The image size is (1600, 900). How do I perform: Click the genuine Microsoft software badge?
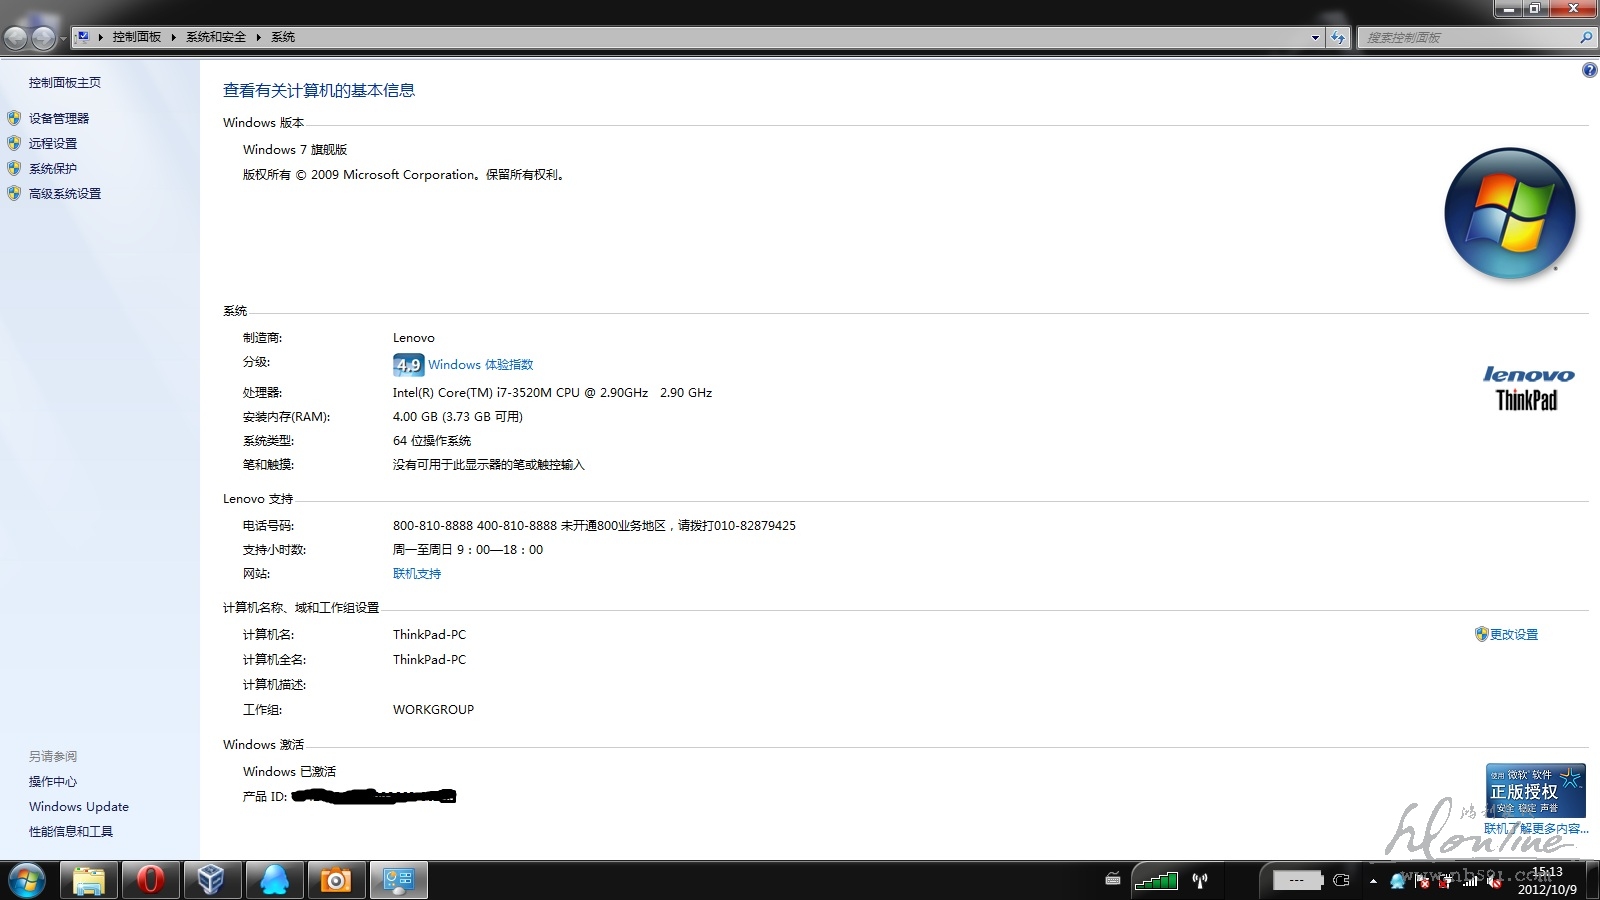pyautogui.click(x=1536, y=791)
